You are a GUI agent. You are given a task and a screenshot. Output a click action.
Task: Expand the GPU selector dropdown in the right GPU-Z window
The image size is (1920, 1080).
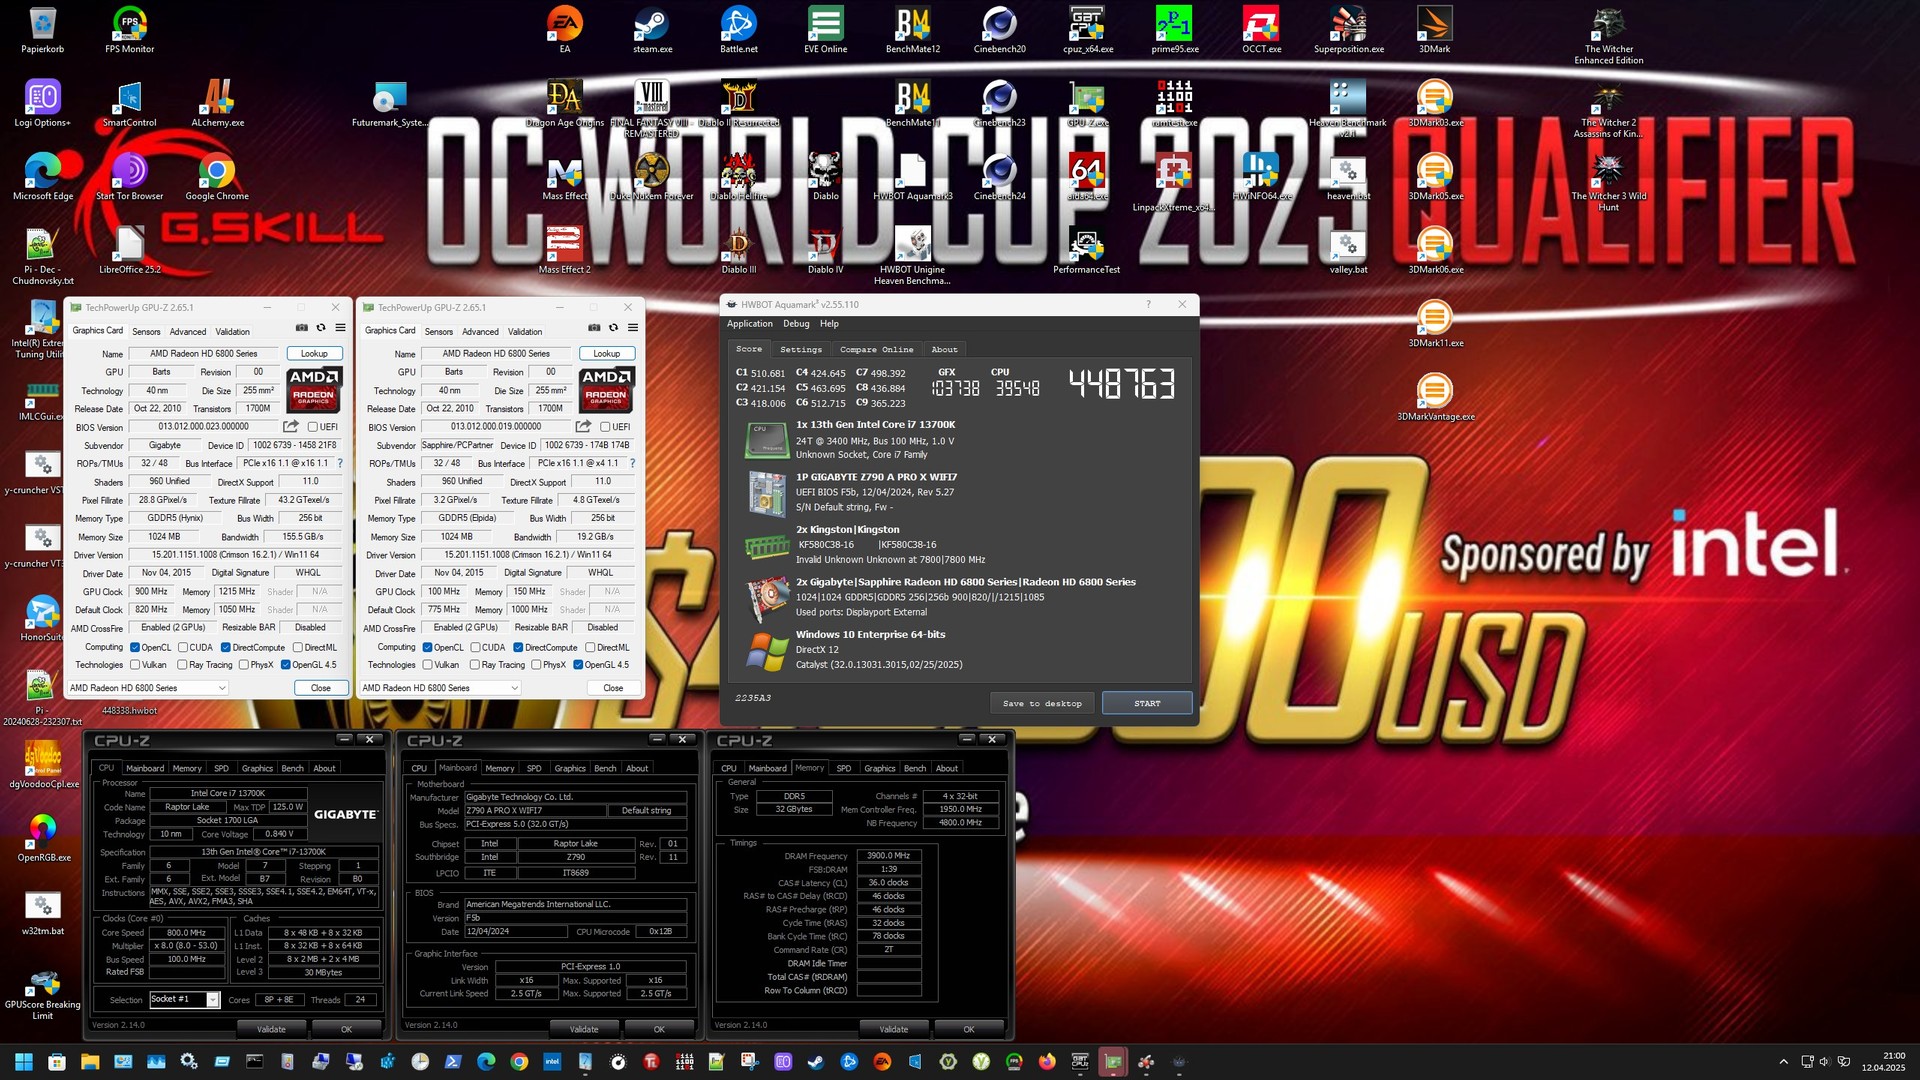[x=440, y=688]
